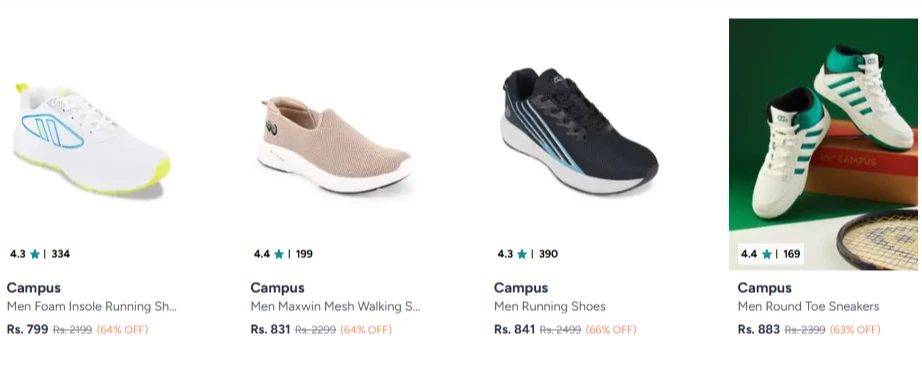Click the 63% OFF discount label
This screenshot has width=922, height=369.
[x=855, y=330]
